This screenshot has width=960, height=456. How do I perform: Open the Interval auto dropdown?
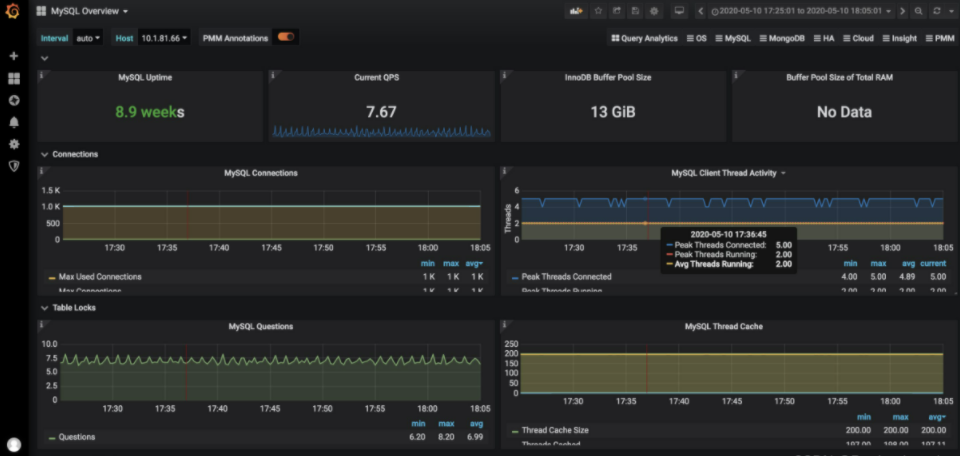[88, 38]
